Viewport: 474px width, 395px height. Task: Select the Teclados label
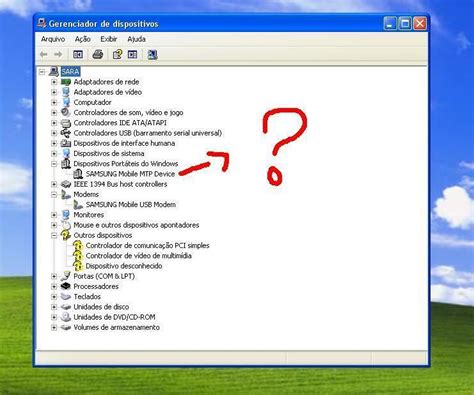coord(87,297)
